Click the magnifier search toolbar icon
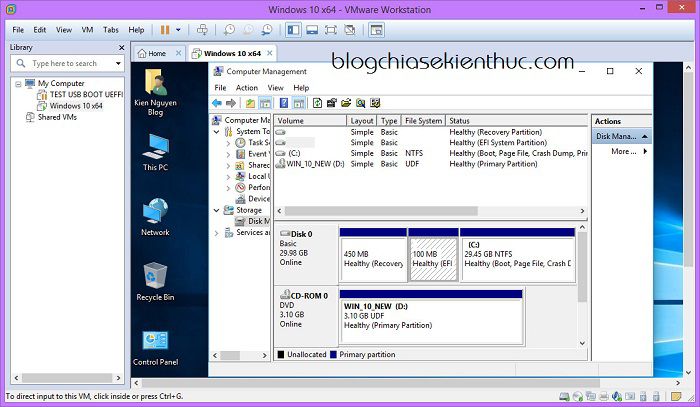This screenshot has height=407, width=700. 360,104
